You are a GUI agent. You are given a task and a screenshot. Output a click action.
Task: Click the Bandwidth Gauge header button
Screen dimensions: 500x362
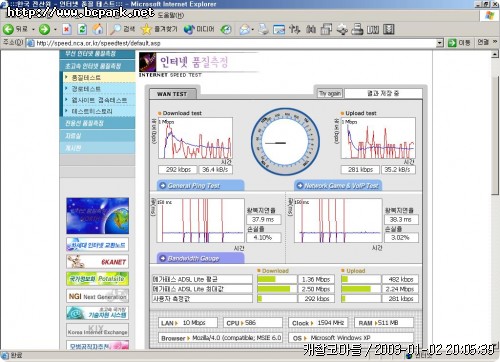[200, 258]
